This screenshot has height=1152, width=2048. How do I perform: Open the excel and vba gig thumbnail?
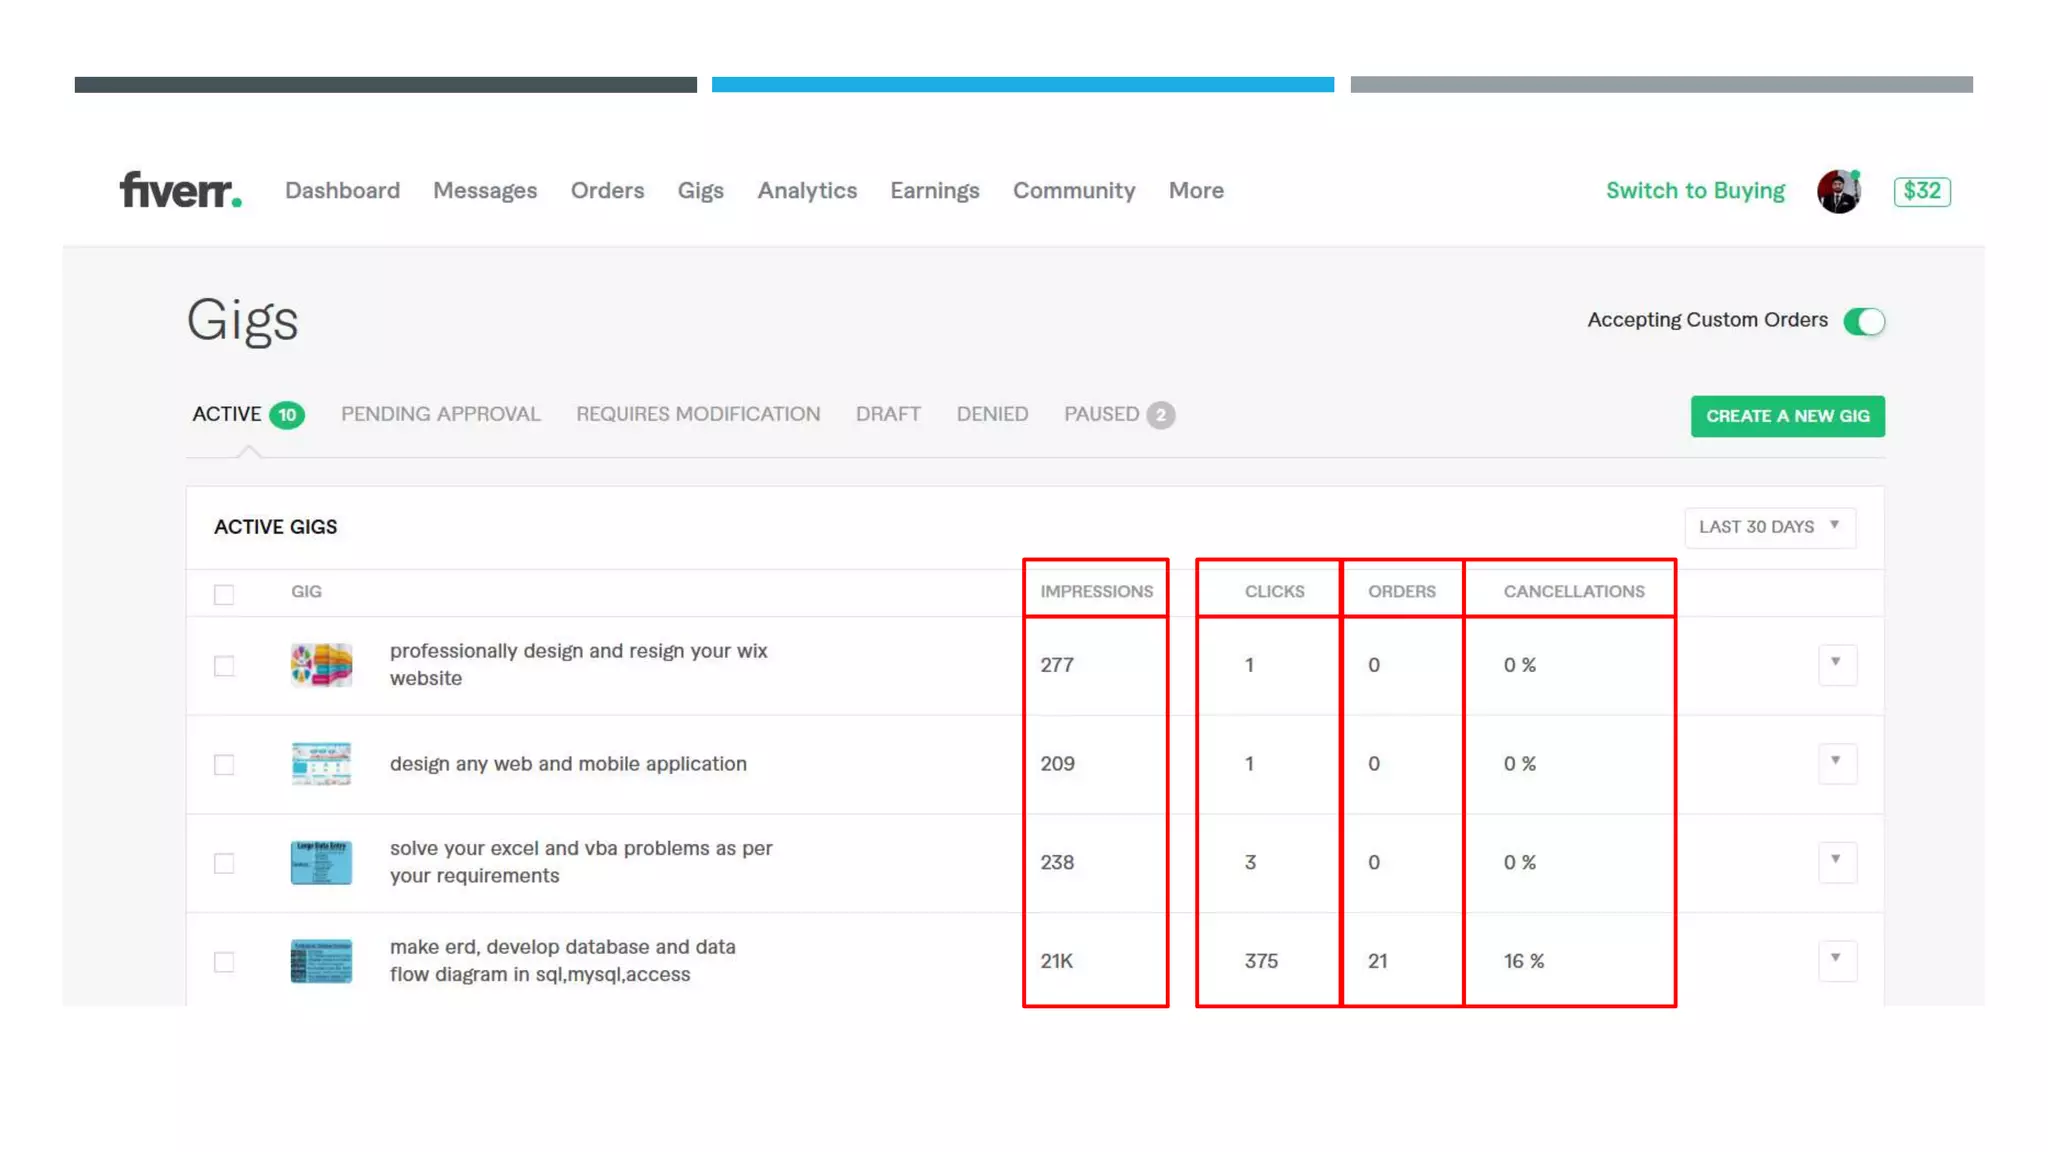pyautogui.click(x=321, y=862)
